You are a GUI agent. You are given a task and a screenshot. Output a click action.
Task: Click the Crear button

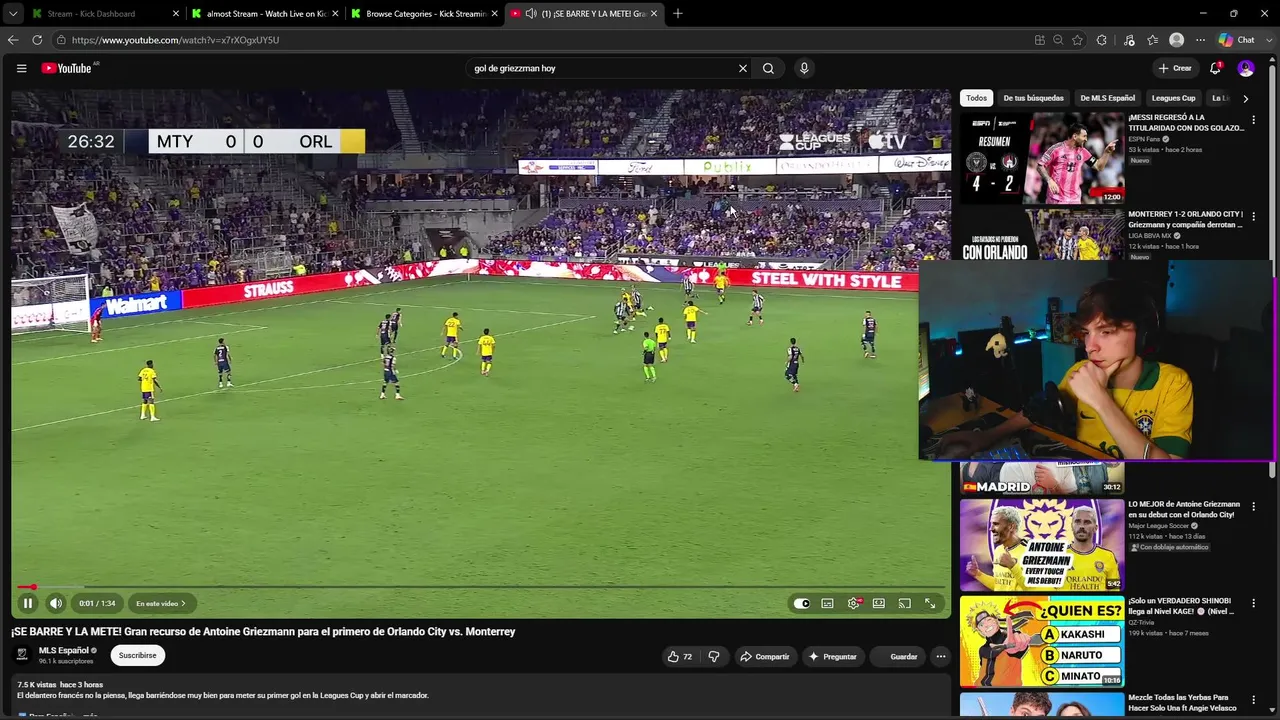tap(1175, 68)
